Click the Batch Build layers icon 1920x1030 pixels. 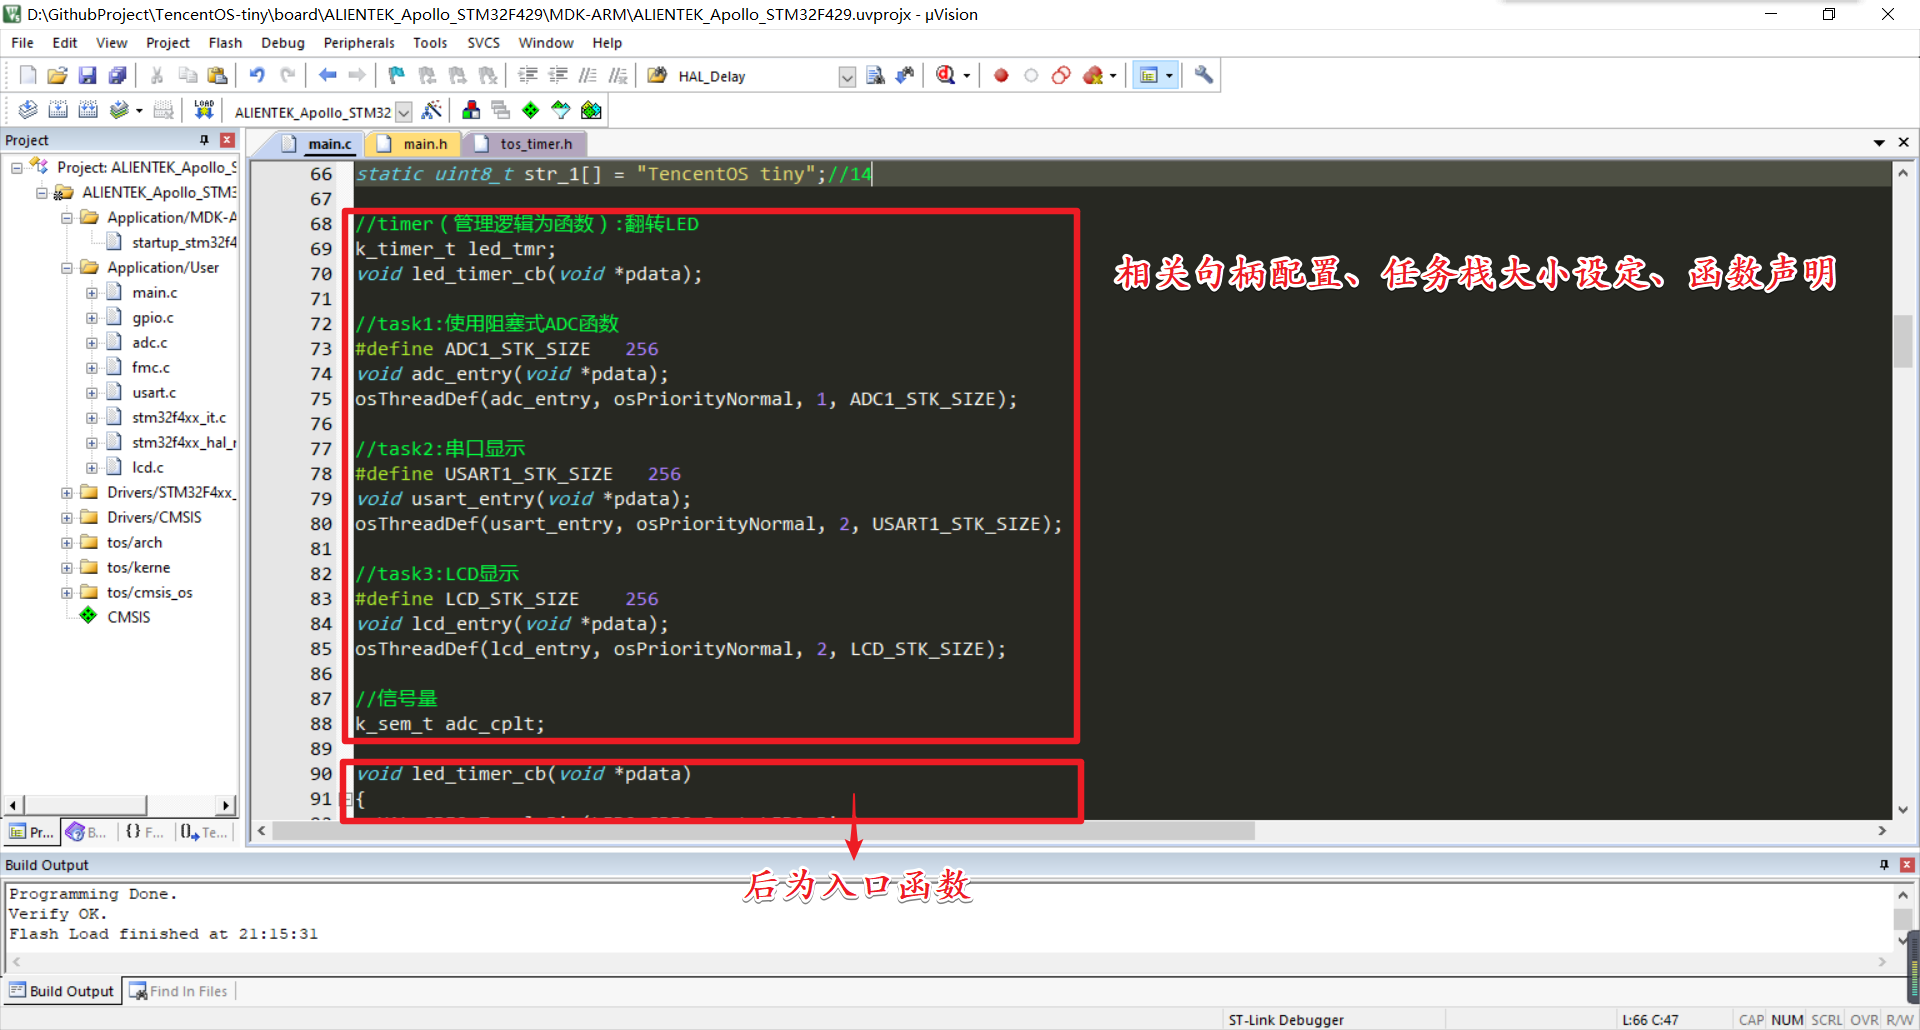pyautogui.click(x=119, y=110)
